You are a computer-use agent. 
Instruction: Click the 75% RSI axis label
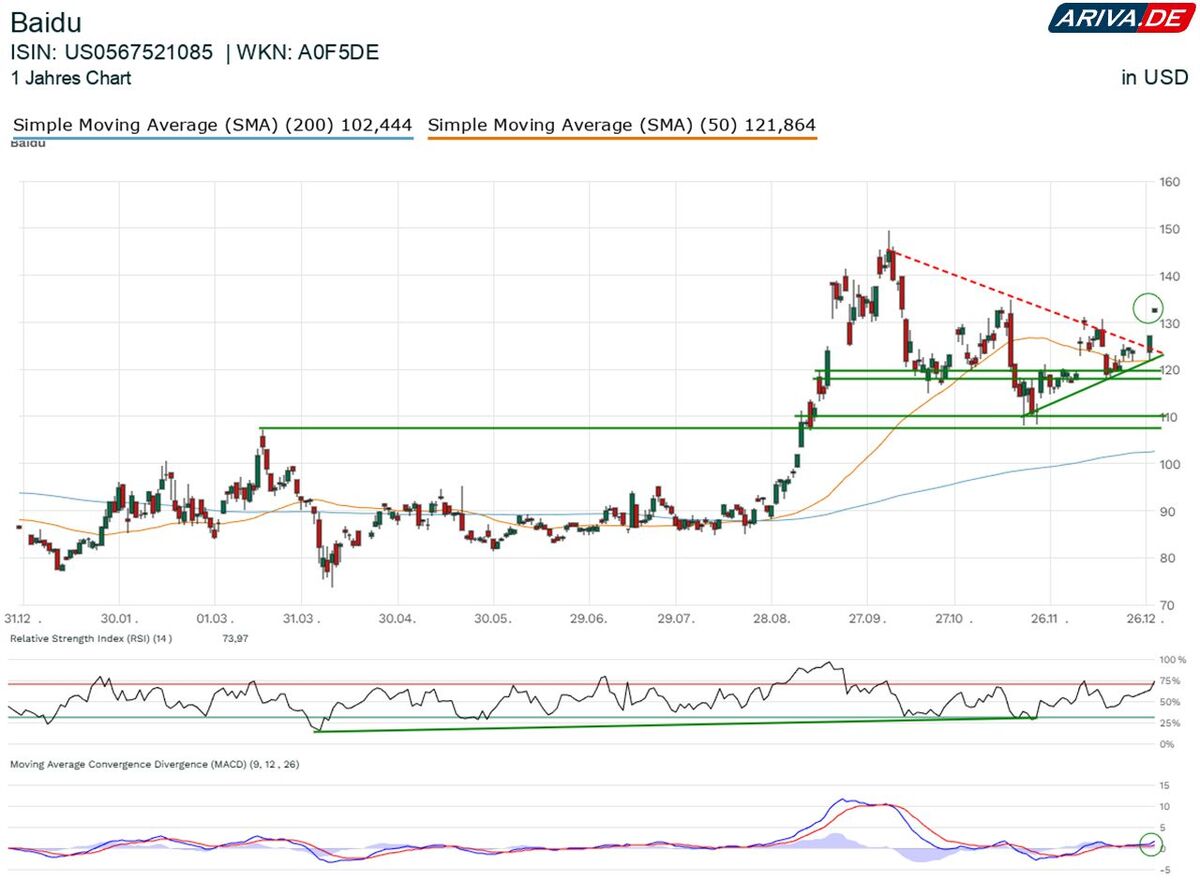tap(1171, 681)
